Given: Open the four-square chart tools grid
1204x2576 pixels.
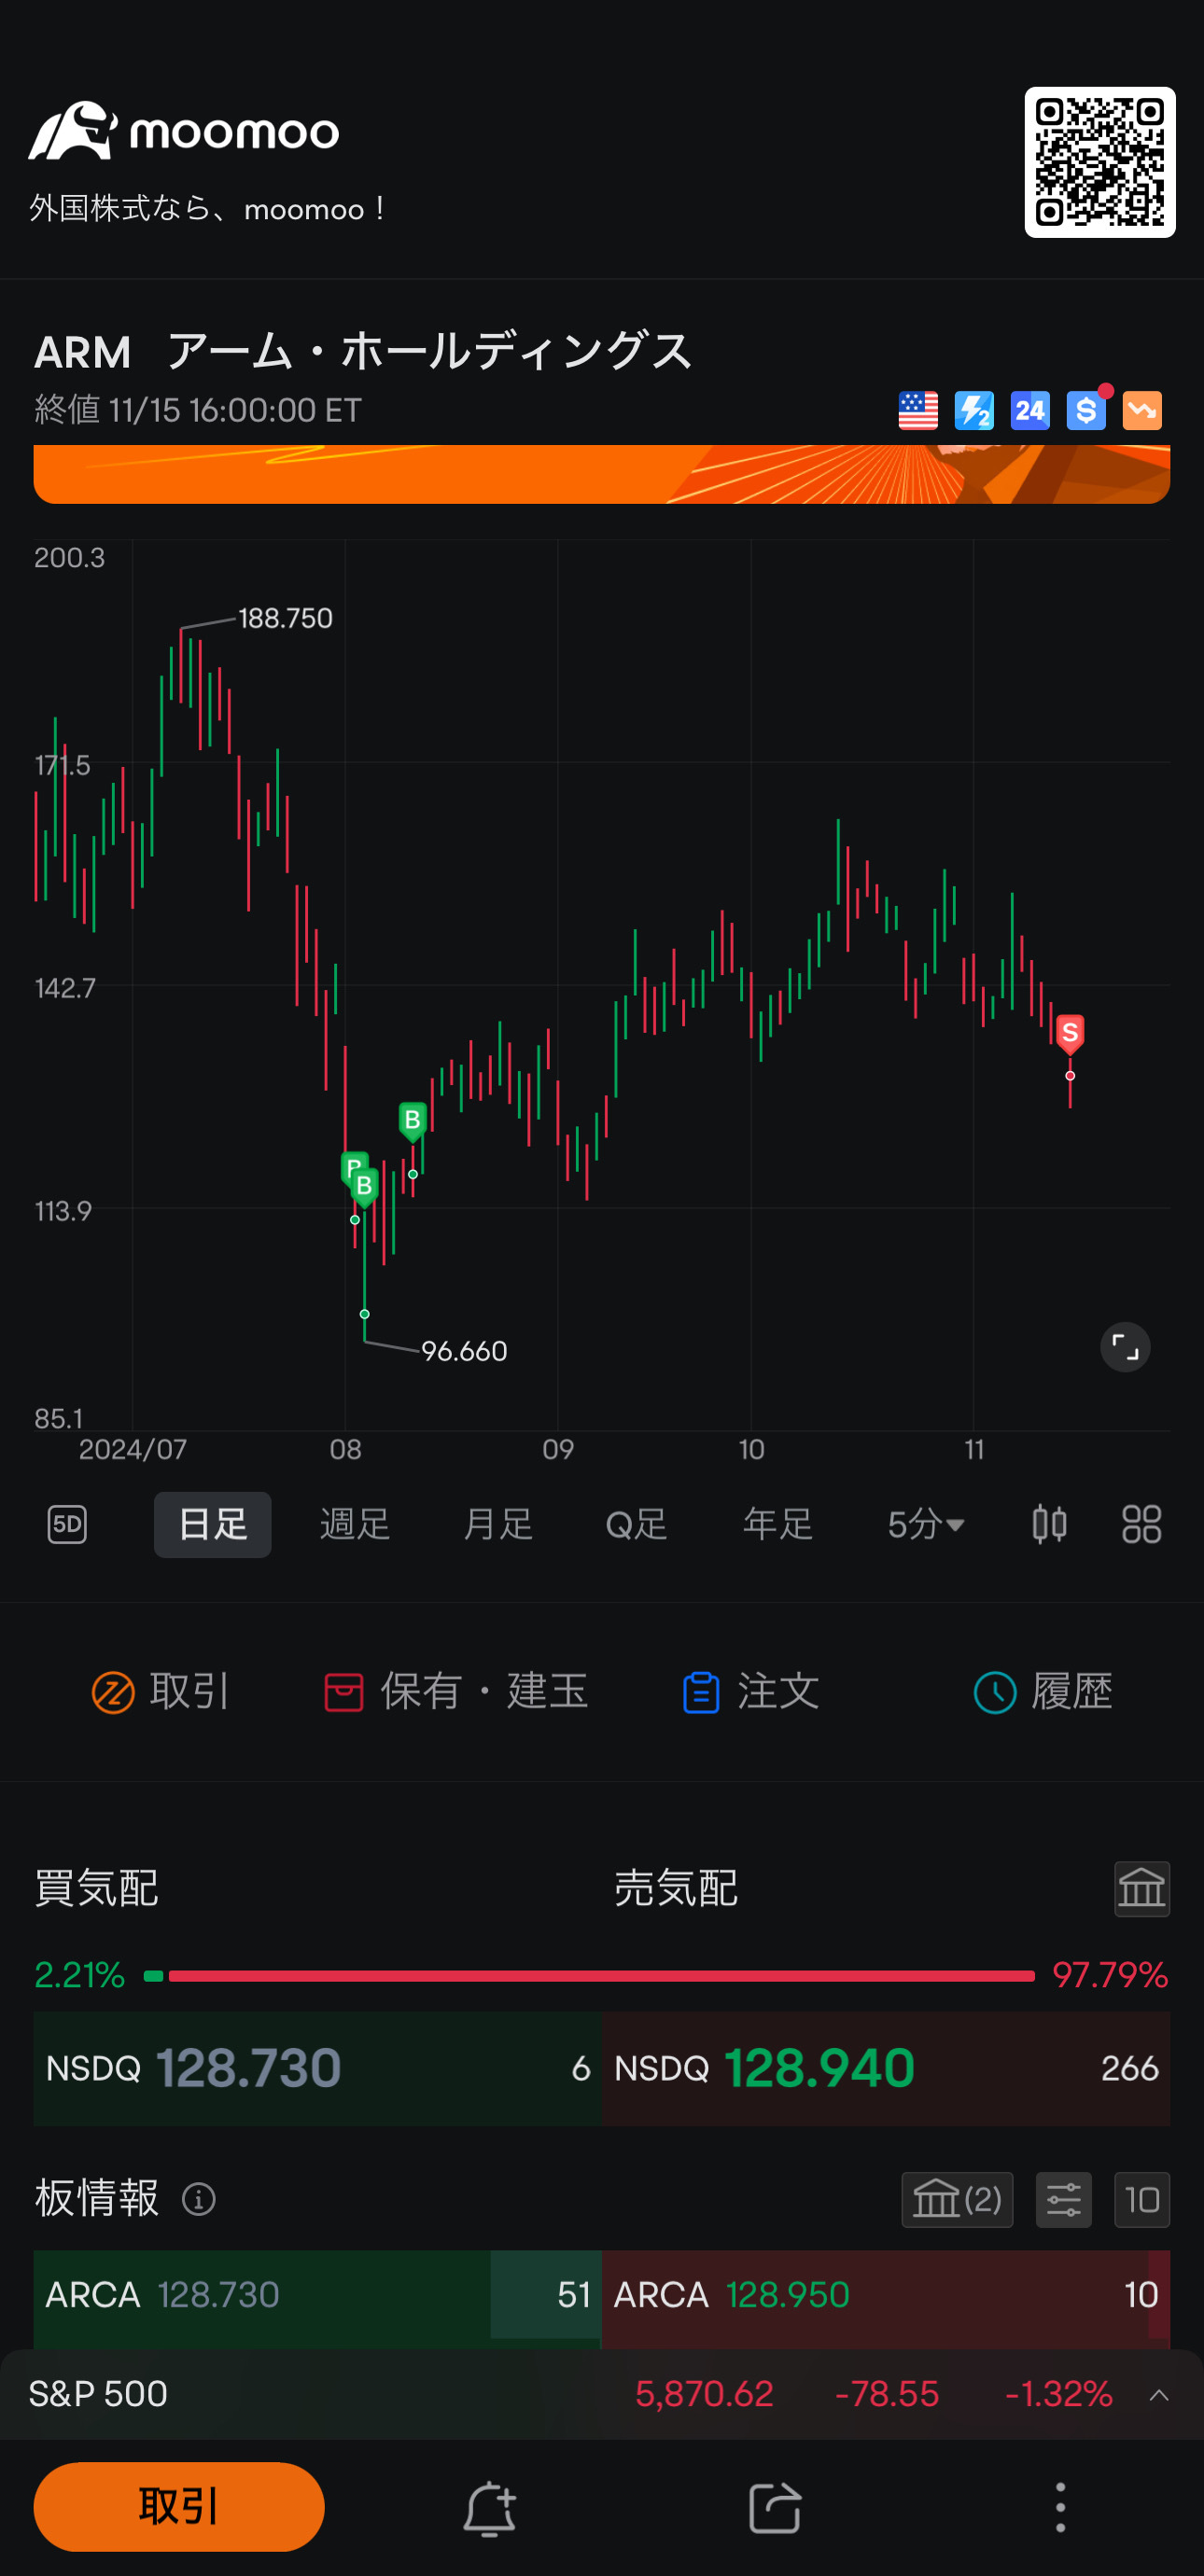Looking at the screenshot, I should (1141, 1524).
